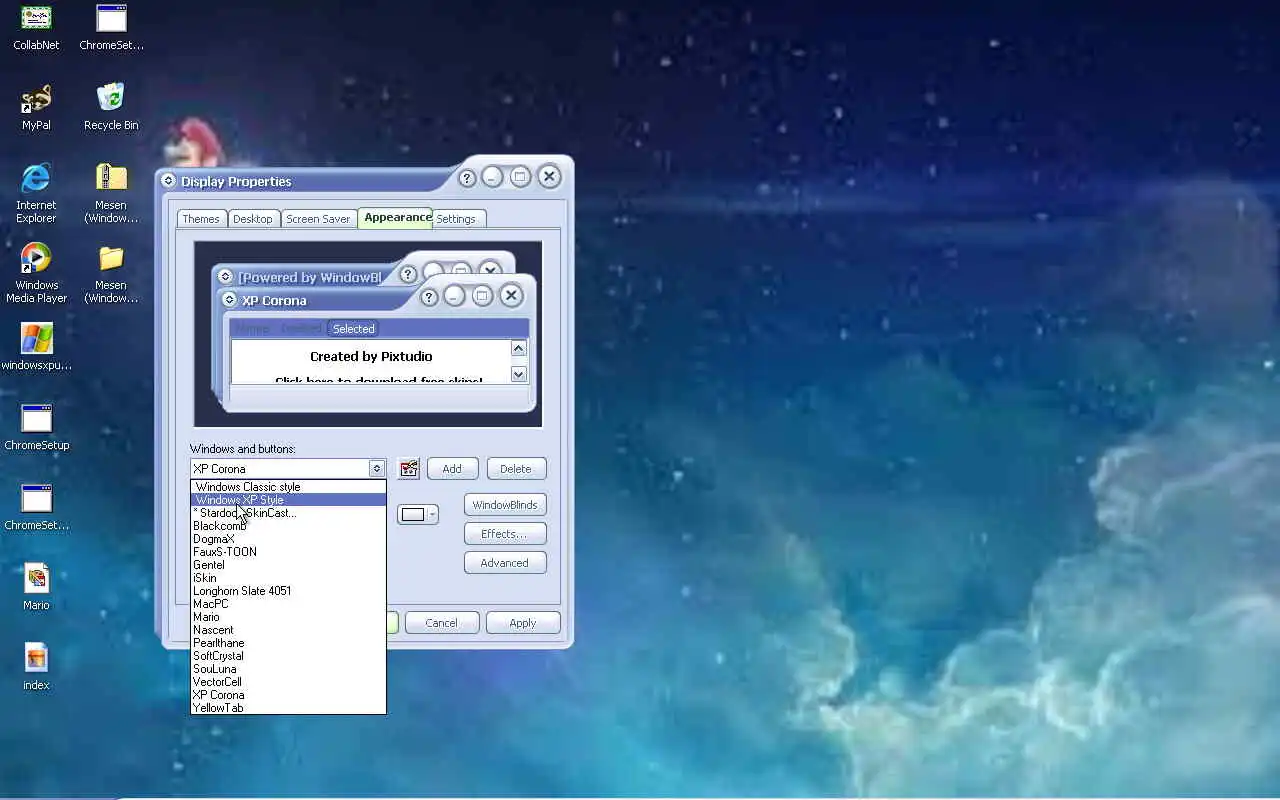Viewport: 1280px width, 800px height.
Task: Collapse the XP Corona style dropdown
Action: tap(376, 468)
